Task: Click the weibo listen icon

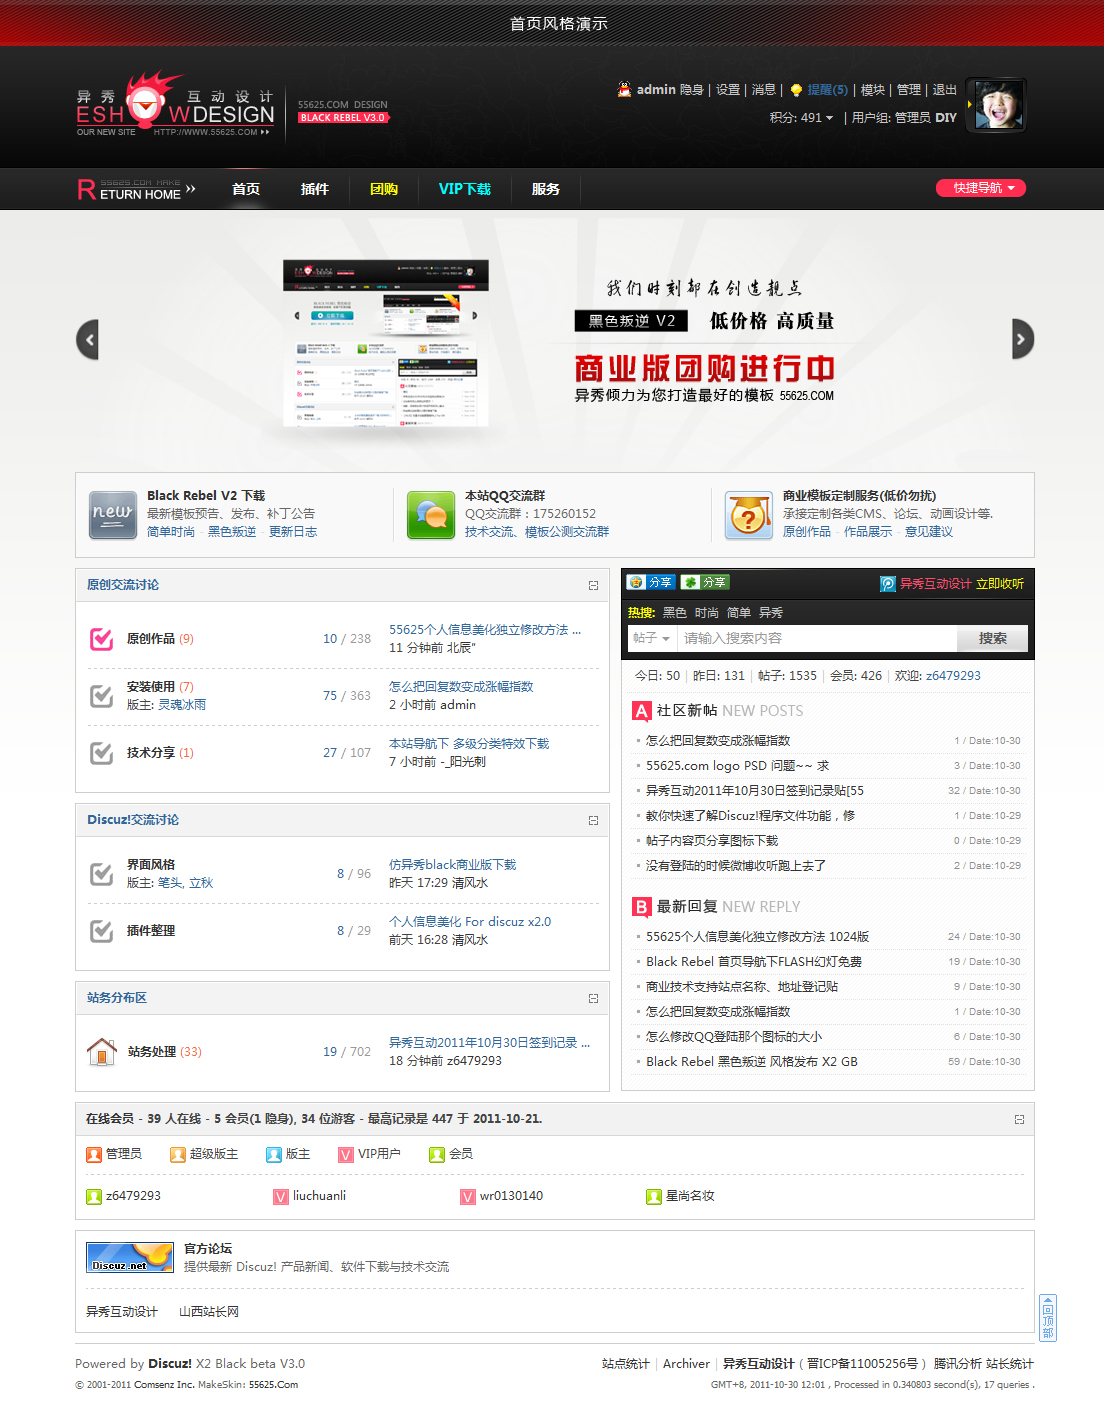Action: (887, 584)
